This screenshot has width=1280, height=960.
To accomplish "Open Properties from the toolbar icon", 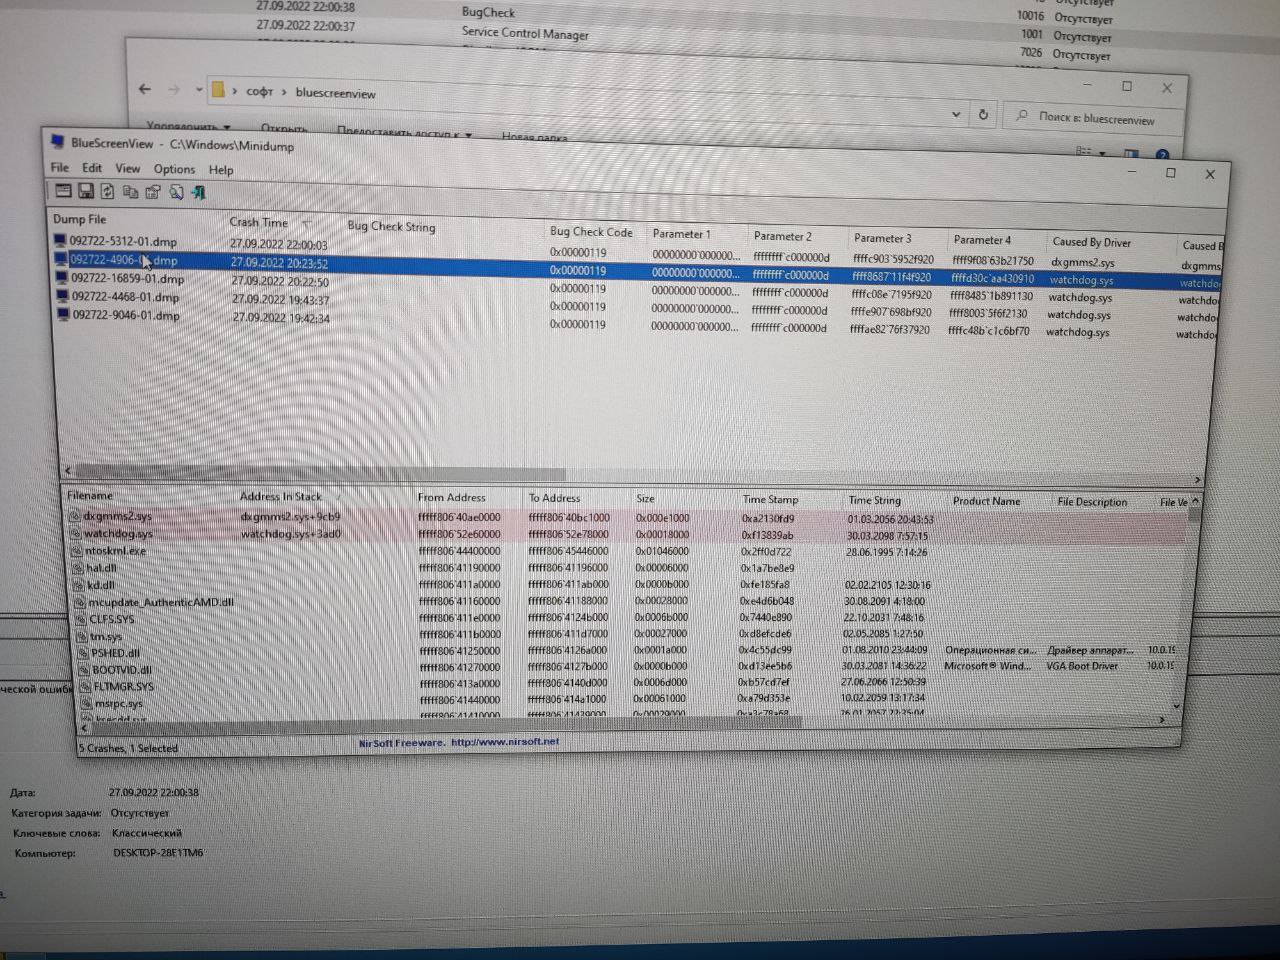I will 153,192.
